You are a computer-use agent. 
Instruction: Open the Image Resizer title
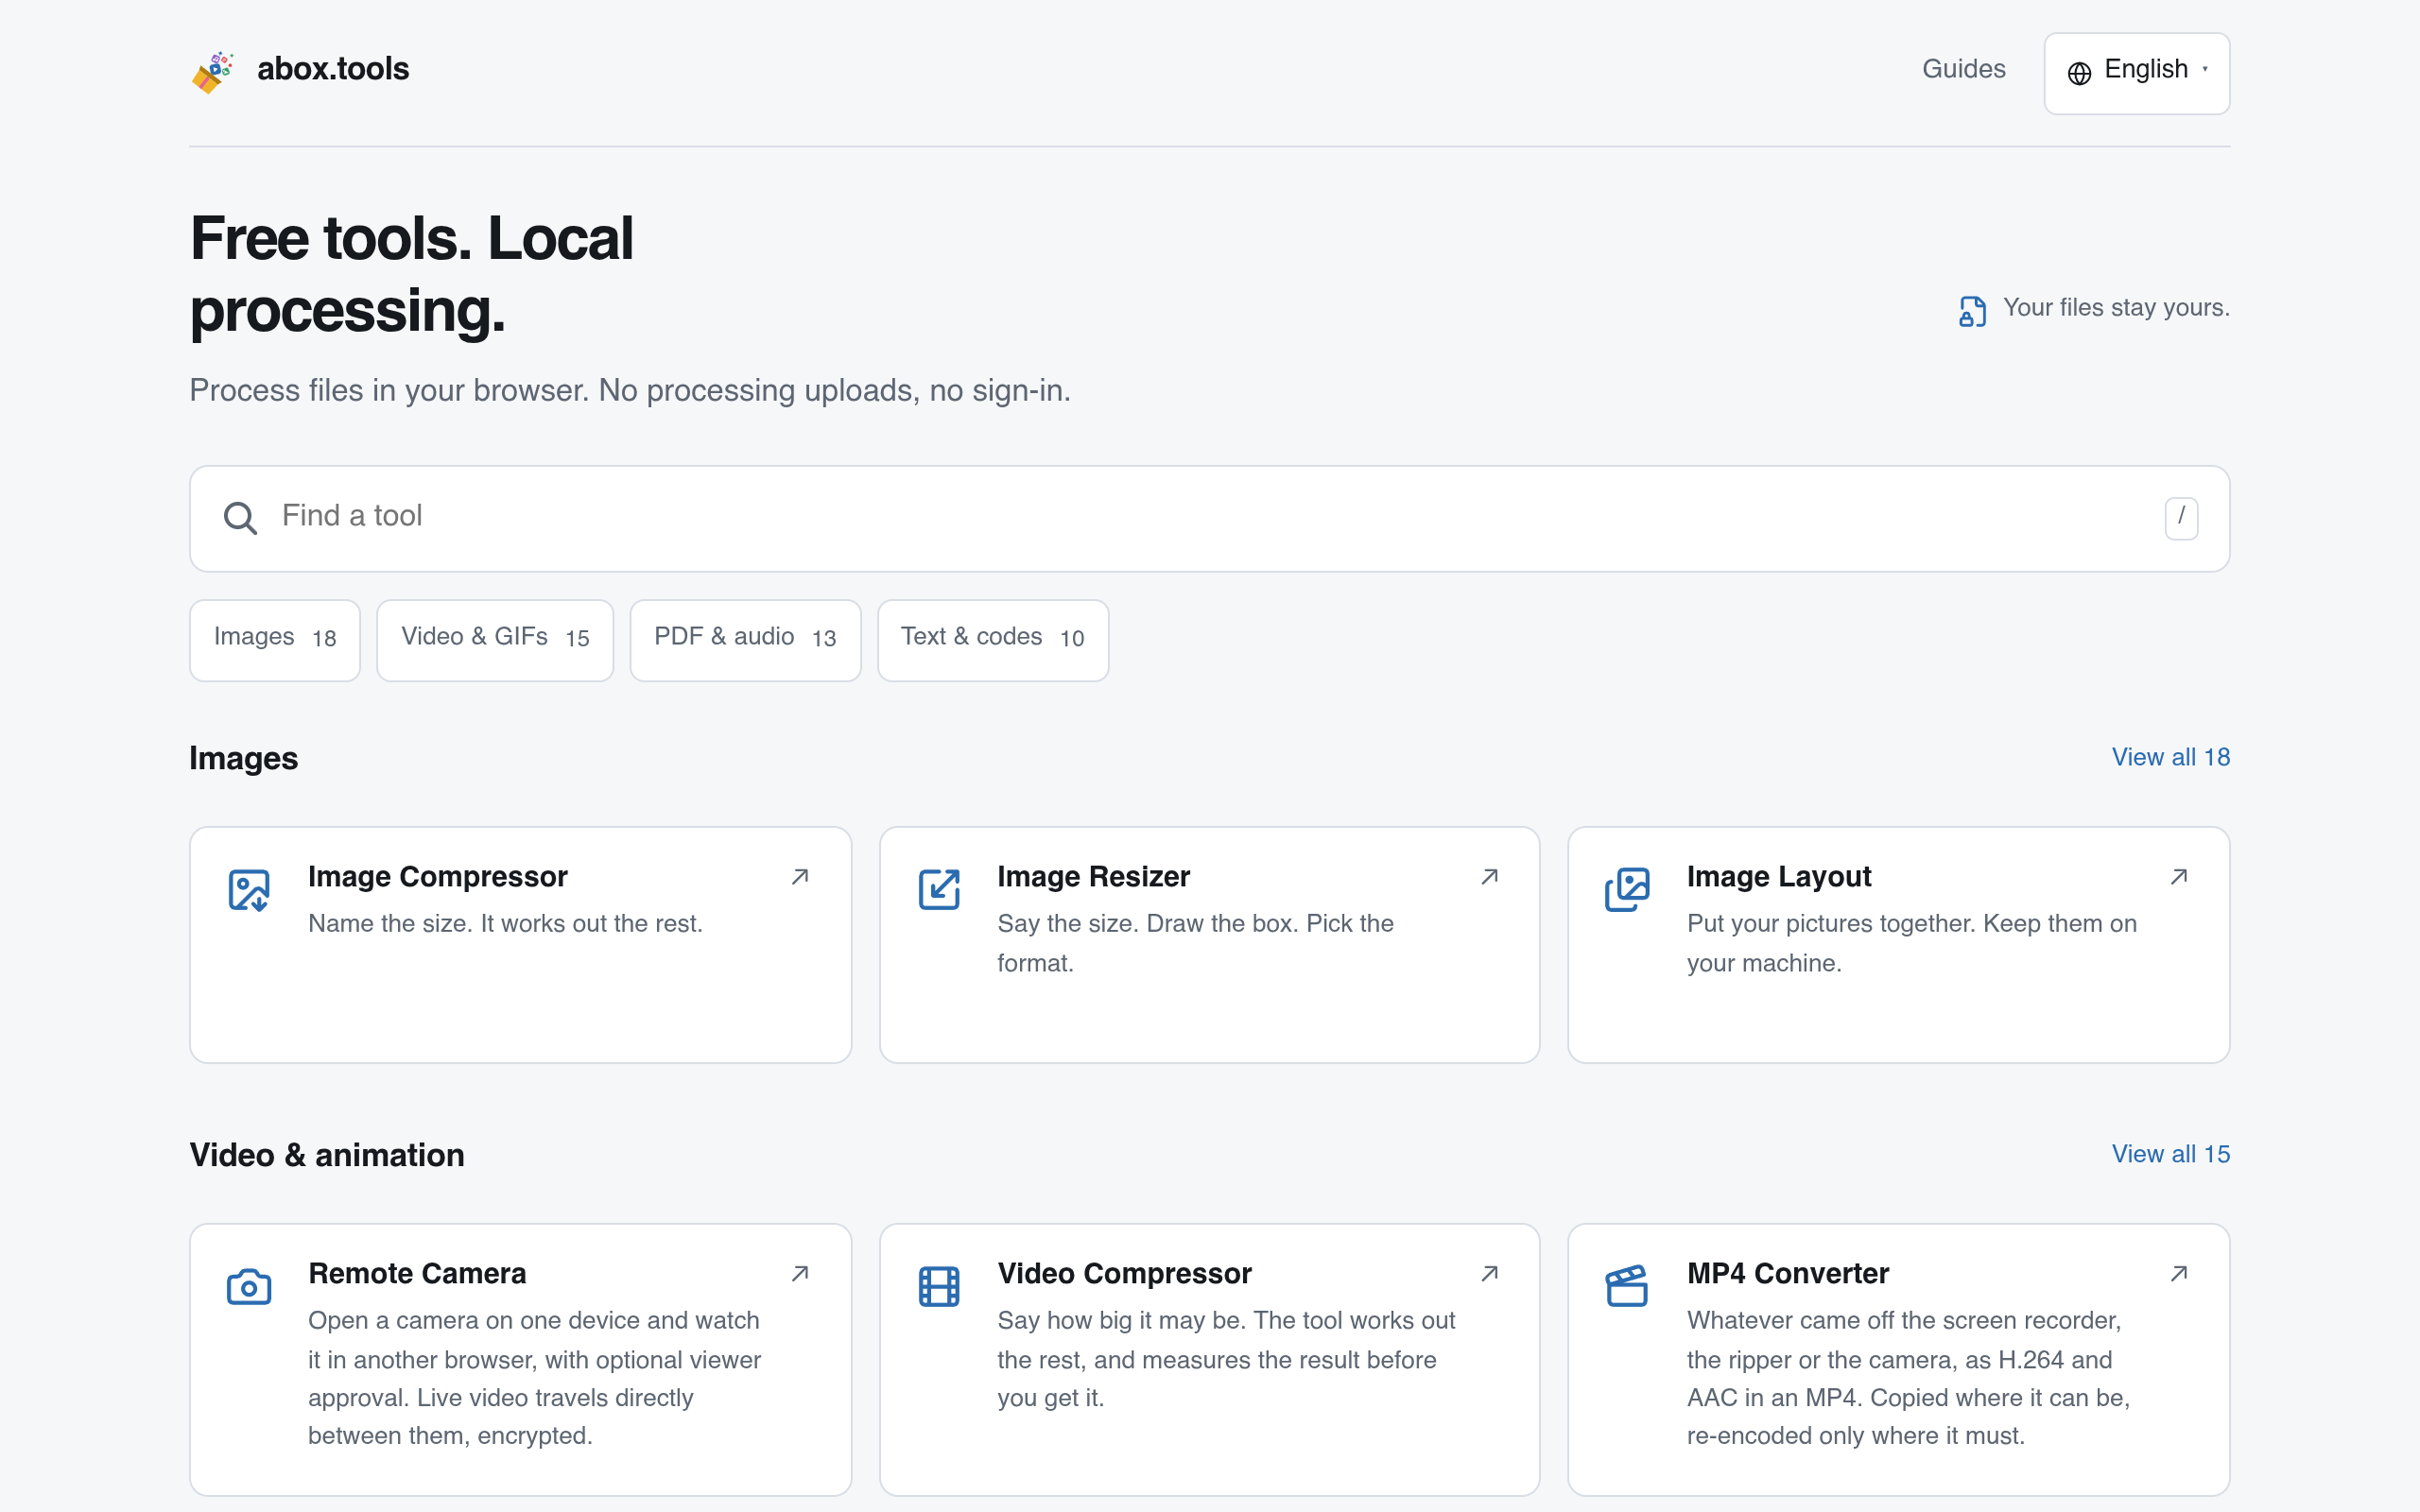click(x=1094, y=877)
